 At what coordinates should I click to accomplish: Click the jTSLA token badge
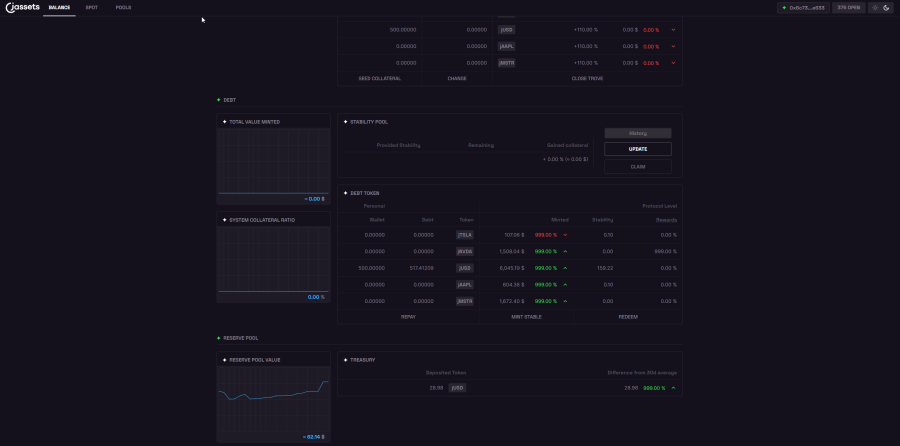(x=465, y=235)
